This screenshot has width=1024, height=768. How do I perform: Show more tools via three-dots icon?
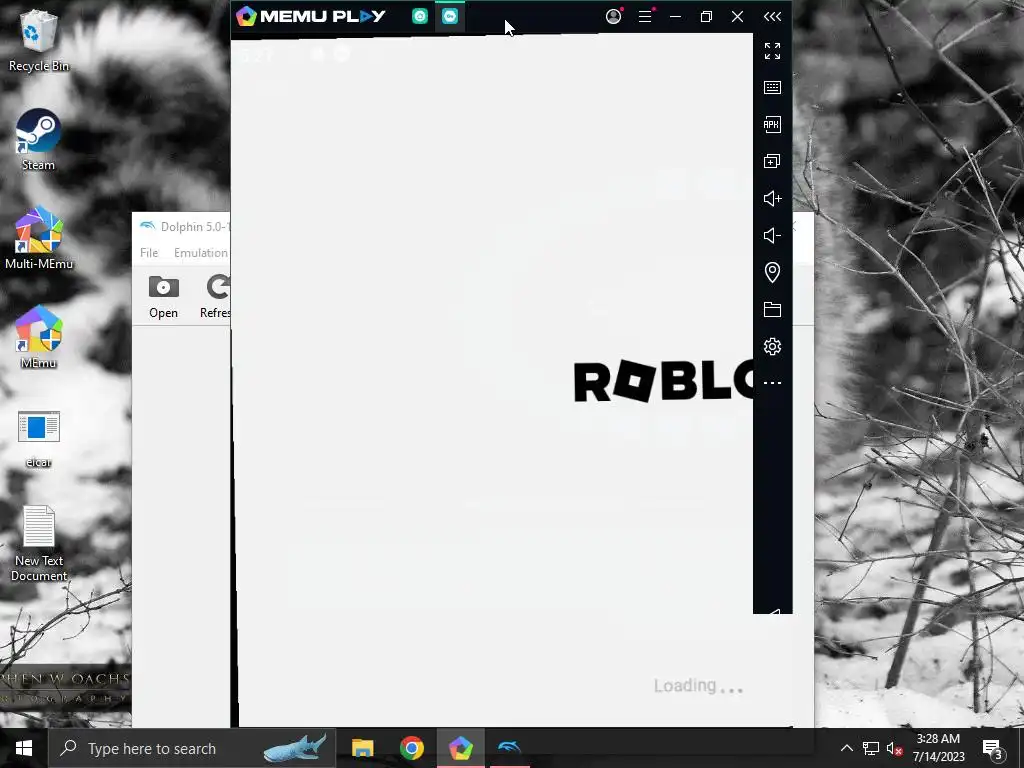coord(772,383)
